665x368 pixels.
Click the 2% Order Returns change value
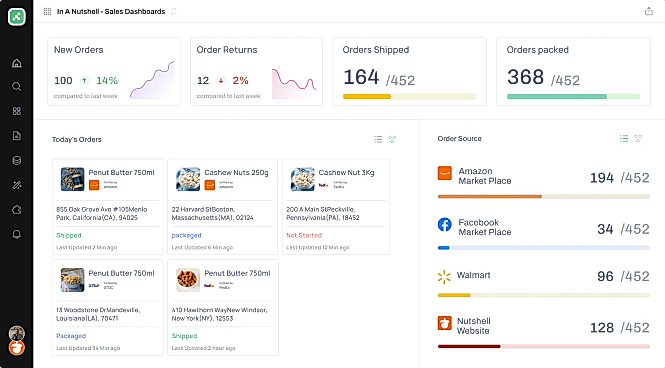pyautogui.click(x=240, y=81)
